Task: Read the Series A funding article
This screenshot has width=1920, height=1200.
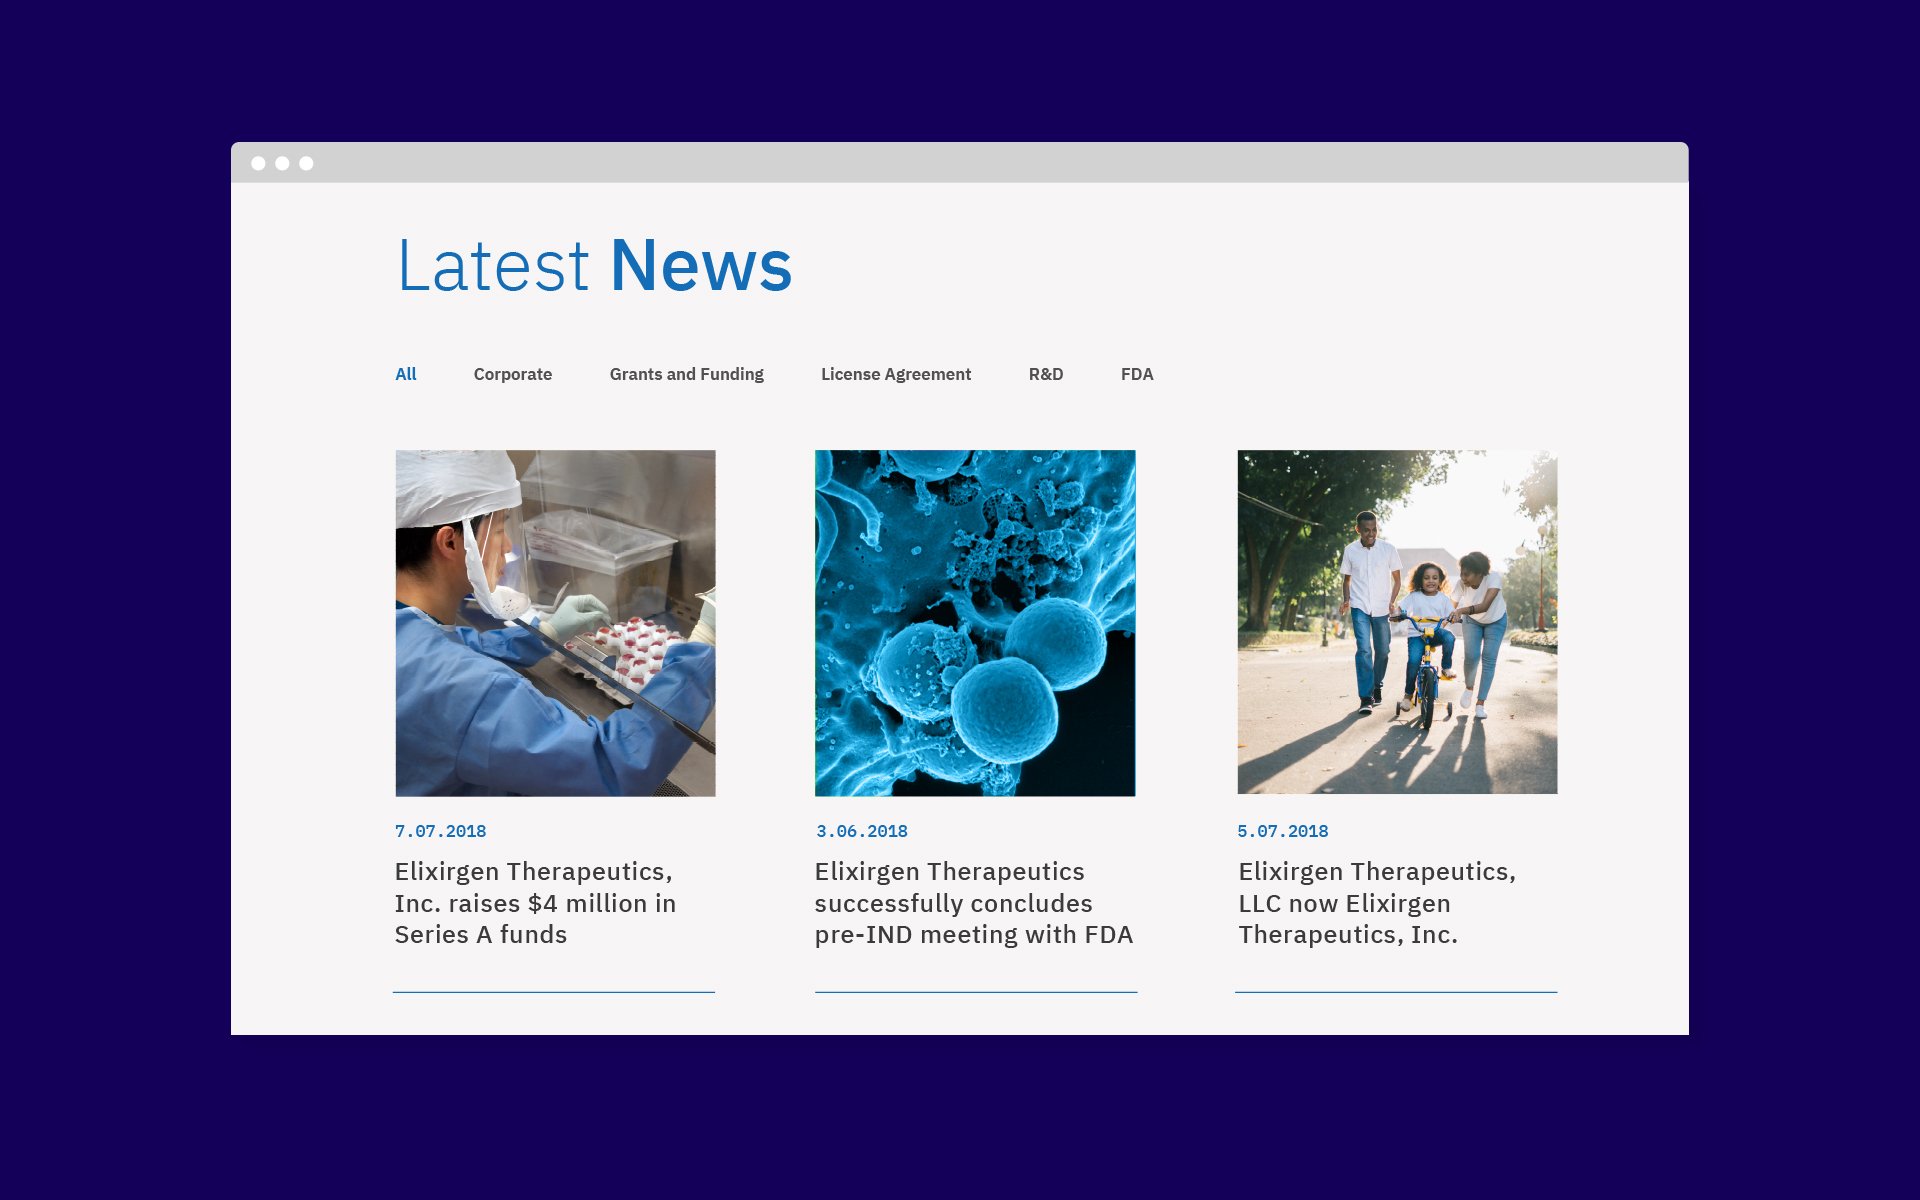Action: (x=535, y=903)
